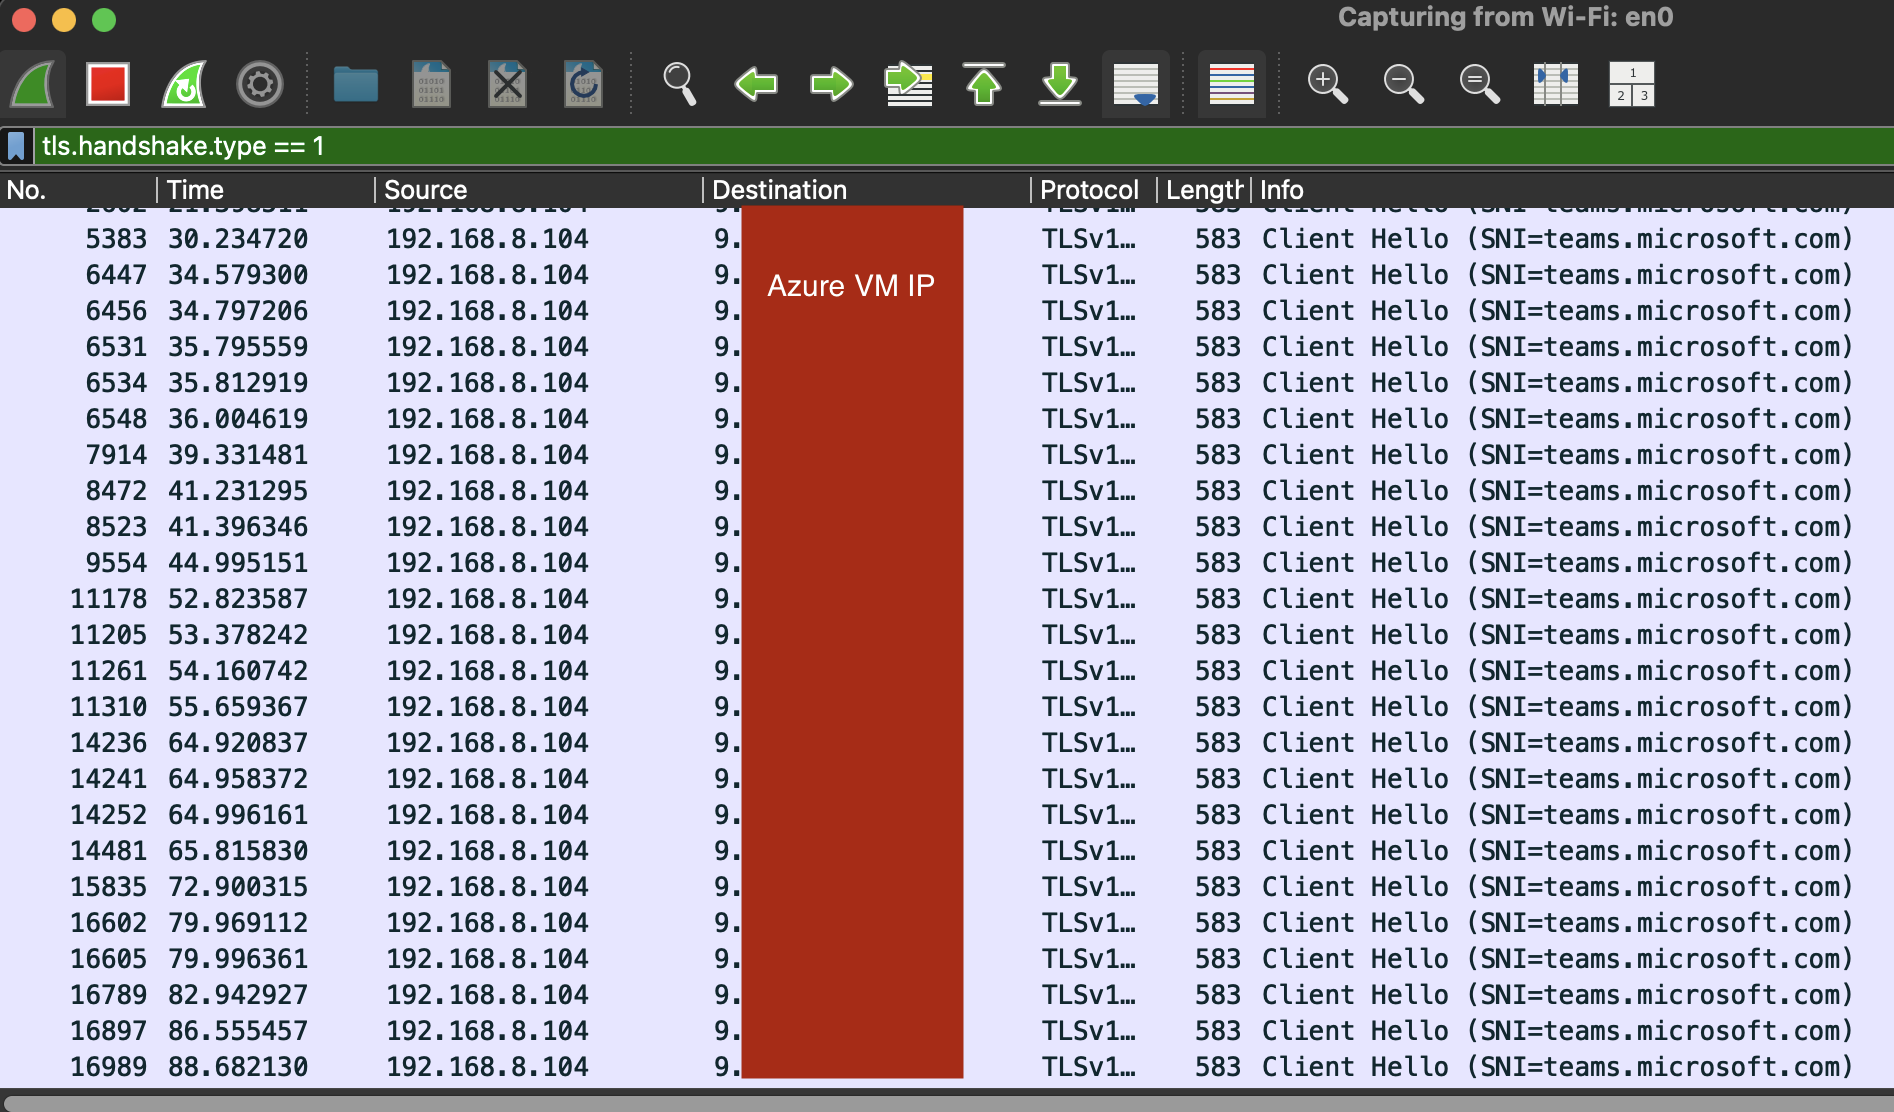This screenshot has width=1894, height=1112.
Task: Open capture options gear icon
Action: click(x=260, y=84)
